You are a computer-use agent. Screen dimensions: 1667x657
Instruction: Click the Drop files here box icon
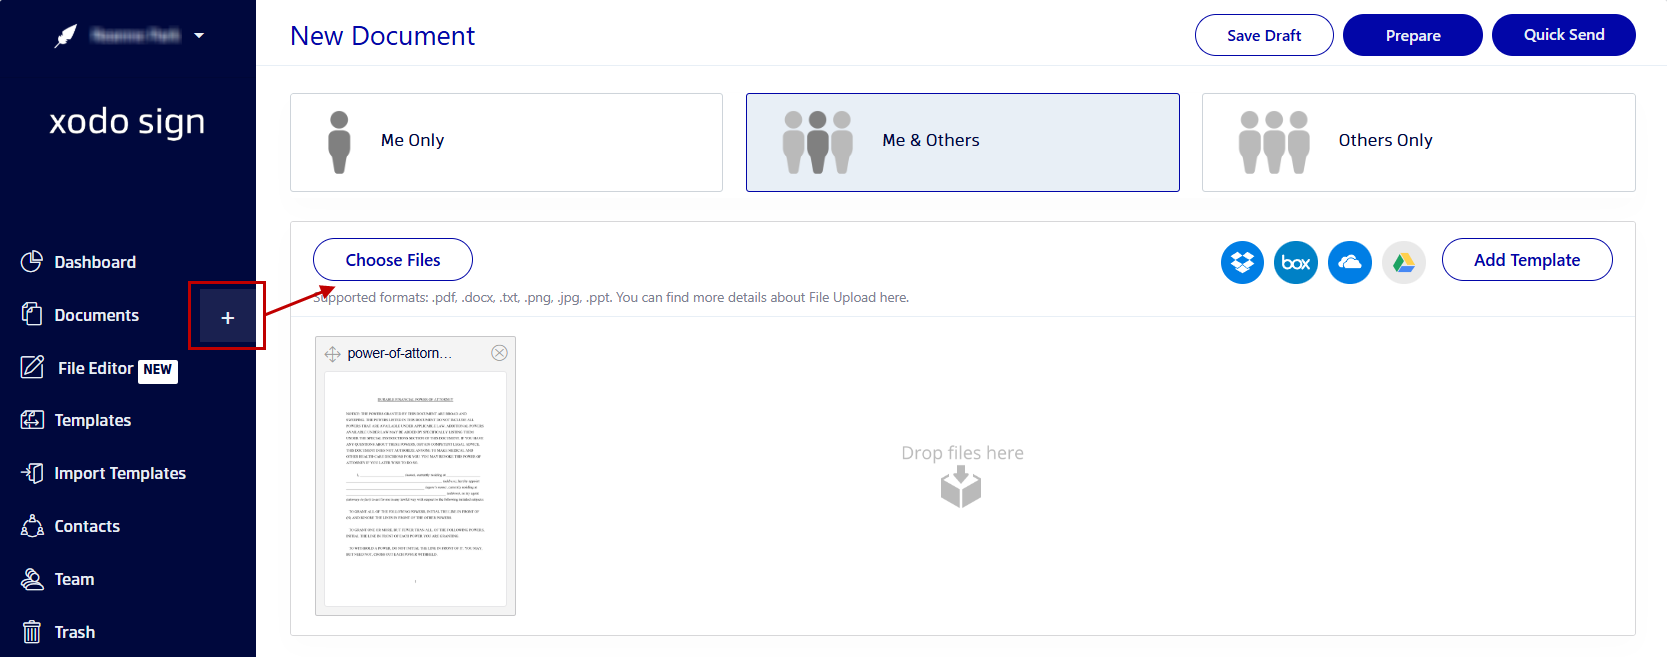[961, 487]
